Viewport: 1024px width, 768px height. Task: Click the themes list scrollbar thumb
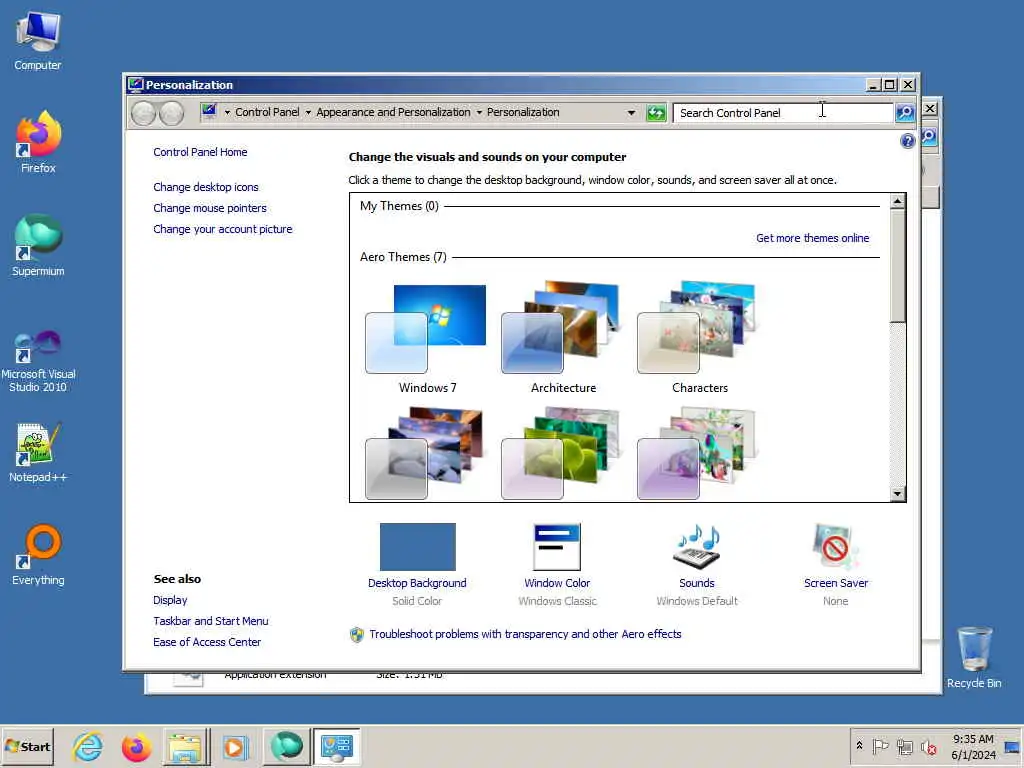tap(897, 265)
